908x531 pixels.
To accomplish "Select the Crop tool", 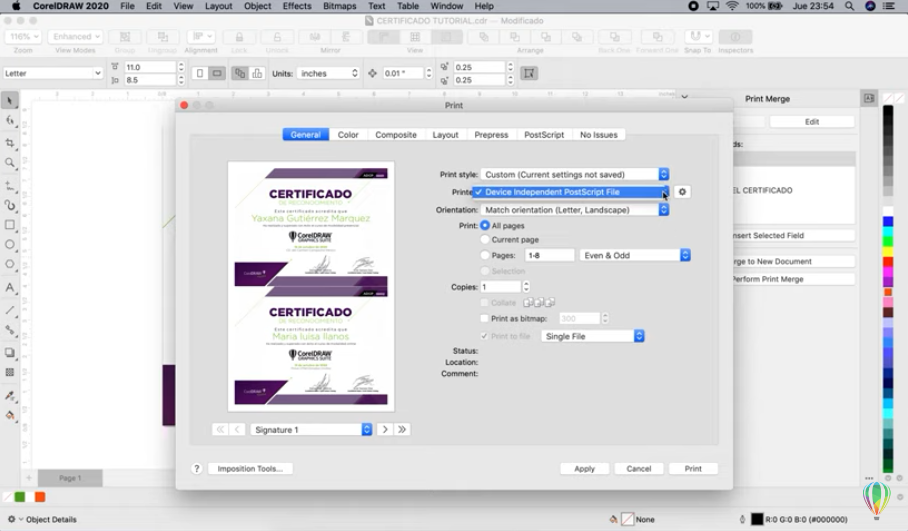I will (x=10, y=142).
